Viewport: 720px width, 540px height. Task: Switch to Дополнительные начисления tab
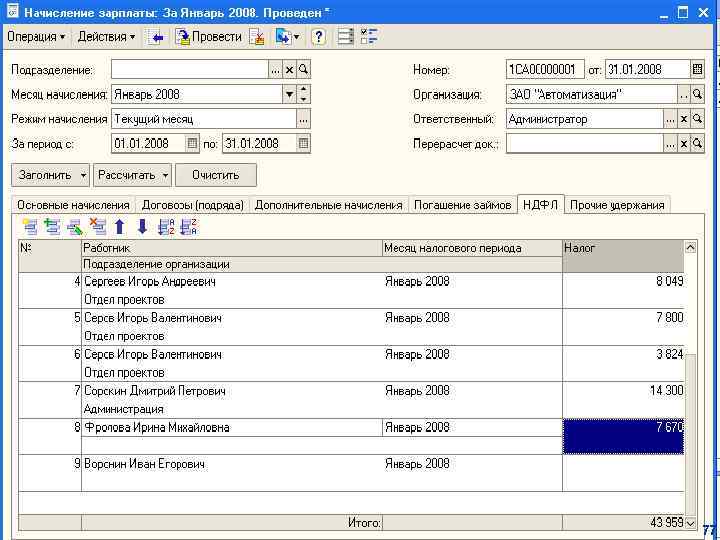coord(328,205)
